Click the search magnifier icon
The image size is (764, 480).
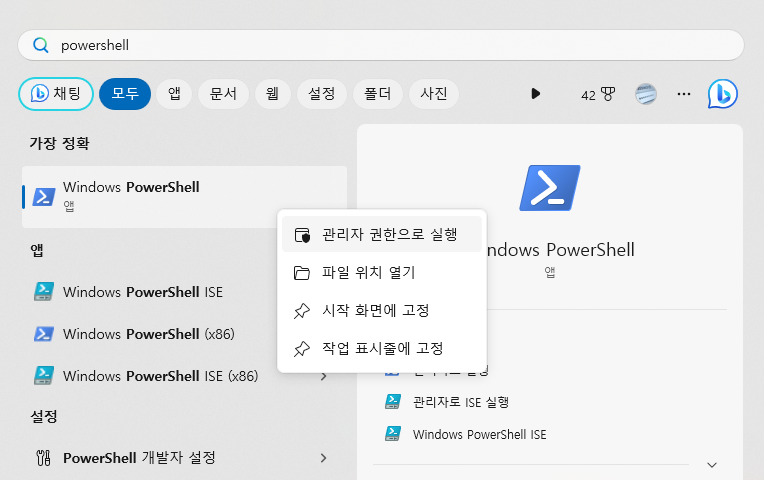coord(40,45)
